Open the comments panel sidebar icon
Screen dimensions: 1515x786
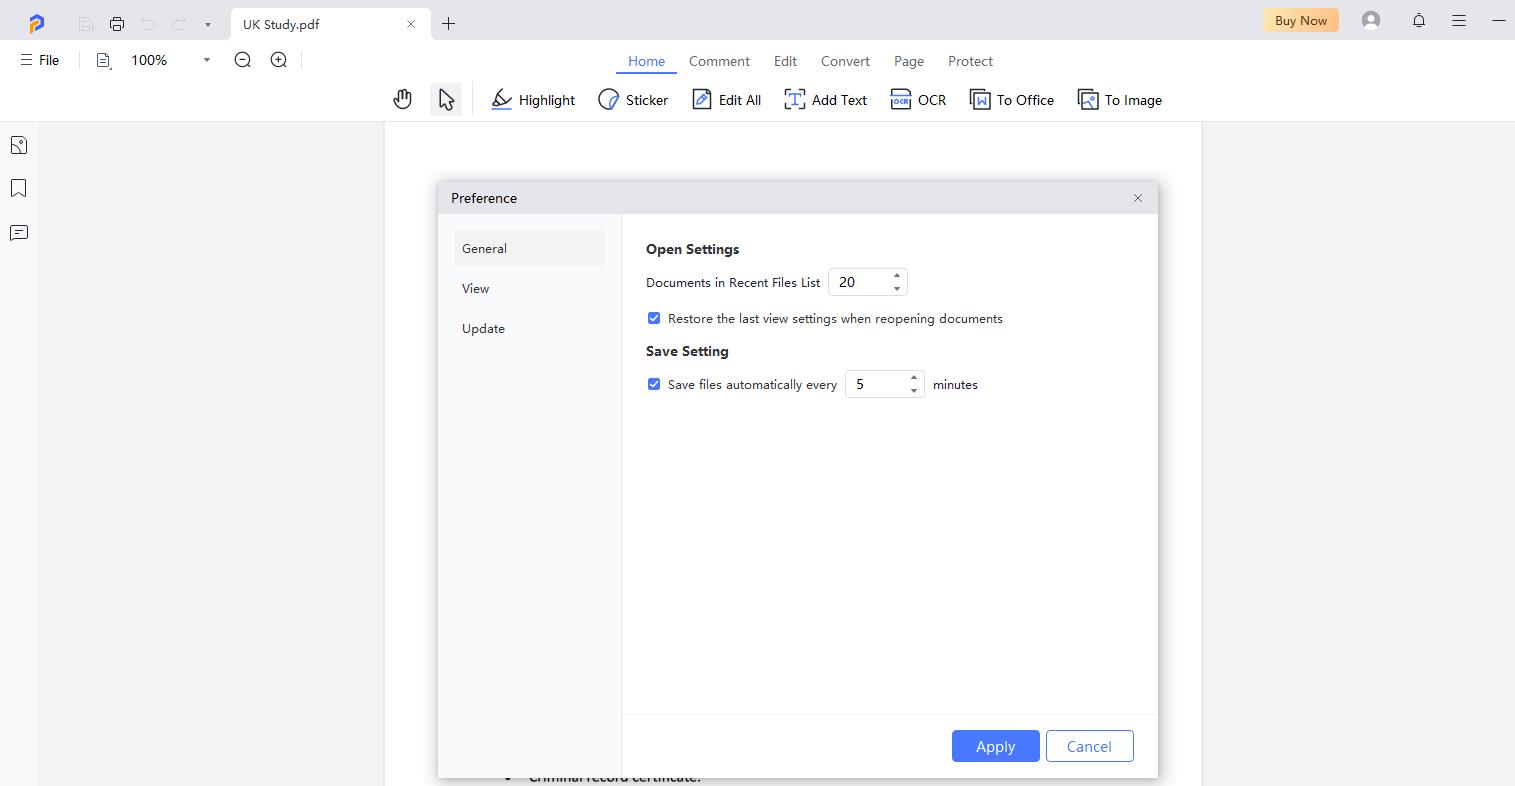(x=19, y=233)
